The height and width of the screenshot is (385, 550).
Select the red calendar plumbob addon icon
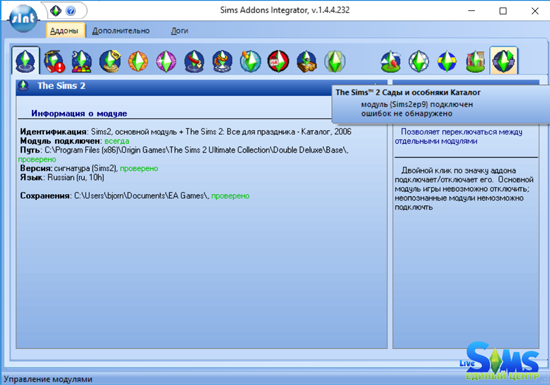point(278,61)
